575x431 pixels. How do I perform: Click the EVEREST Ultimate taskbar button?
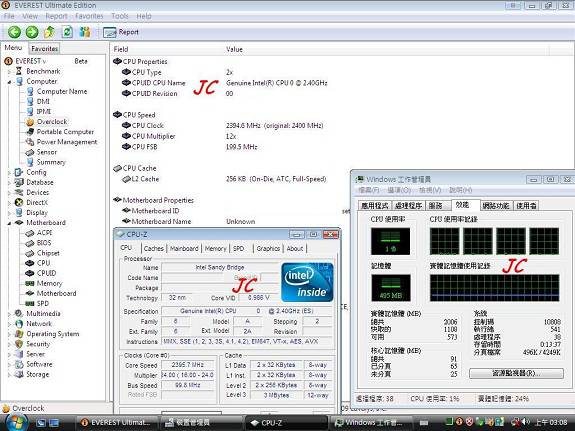(117, 423)
